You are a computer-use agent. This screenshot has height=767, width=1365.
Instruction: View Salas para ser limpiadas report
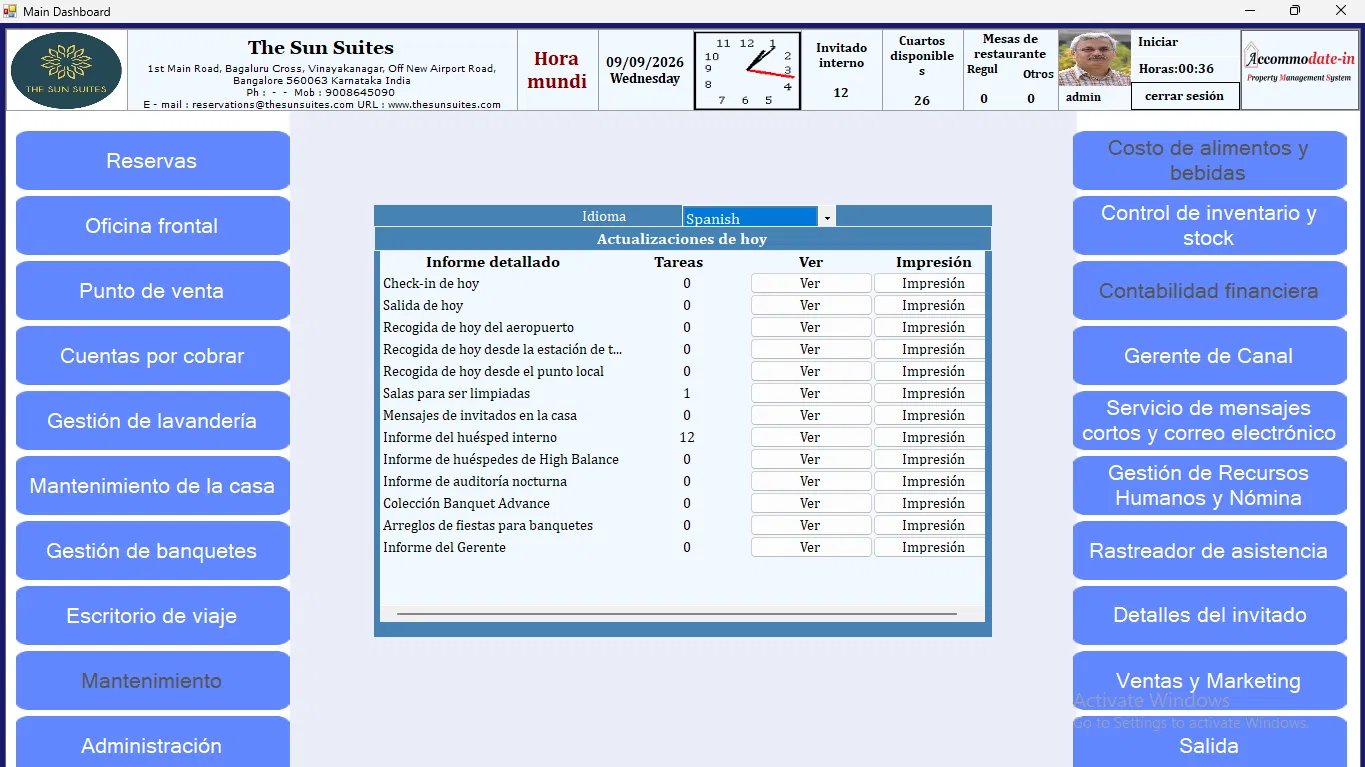(811, 393)
